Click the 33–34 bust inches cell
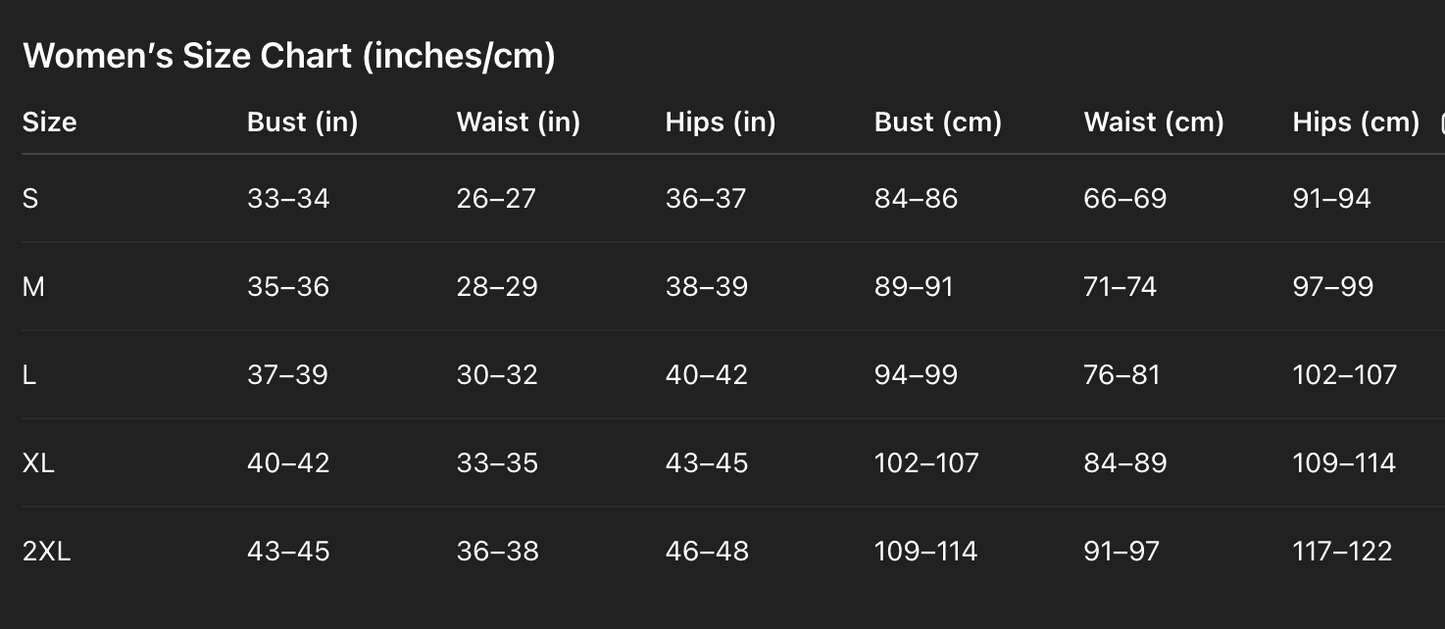This screenshot has width=1445, height=629. click(288, 198)
